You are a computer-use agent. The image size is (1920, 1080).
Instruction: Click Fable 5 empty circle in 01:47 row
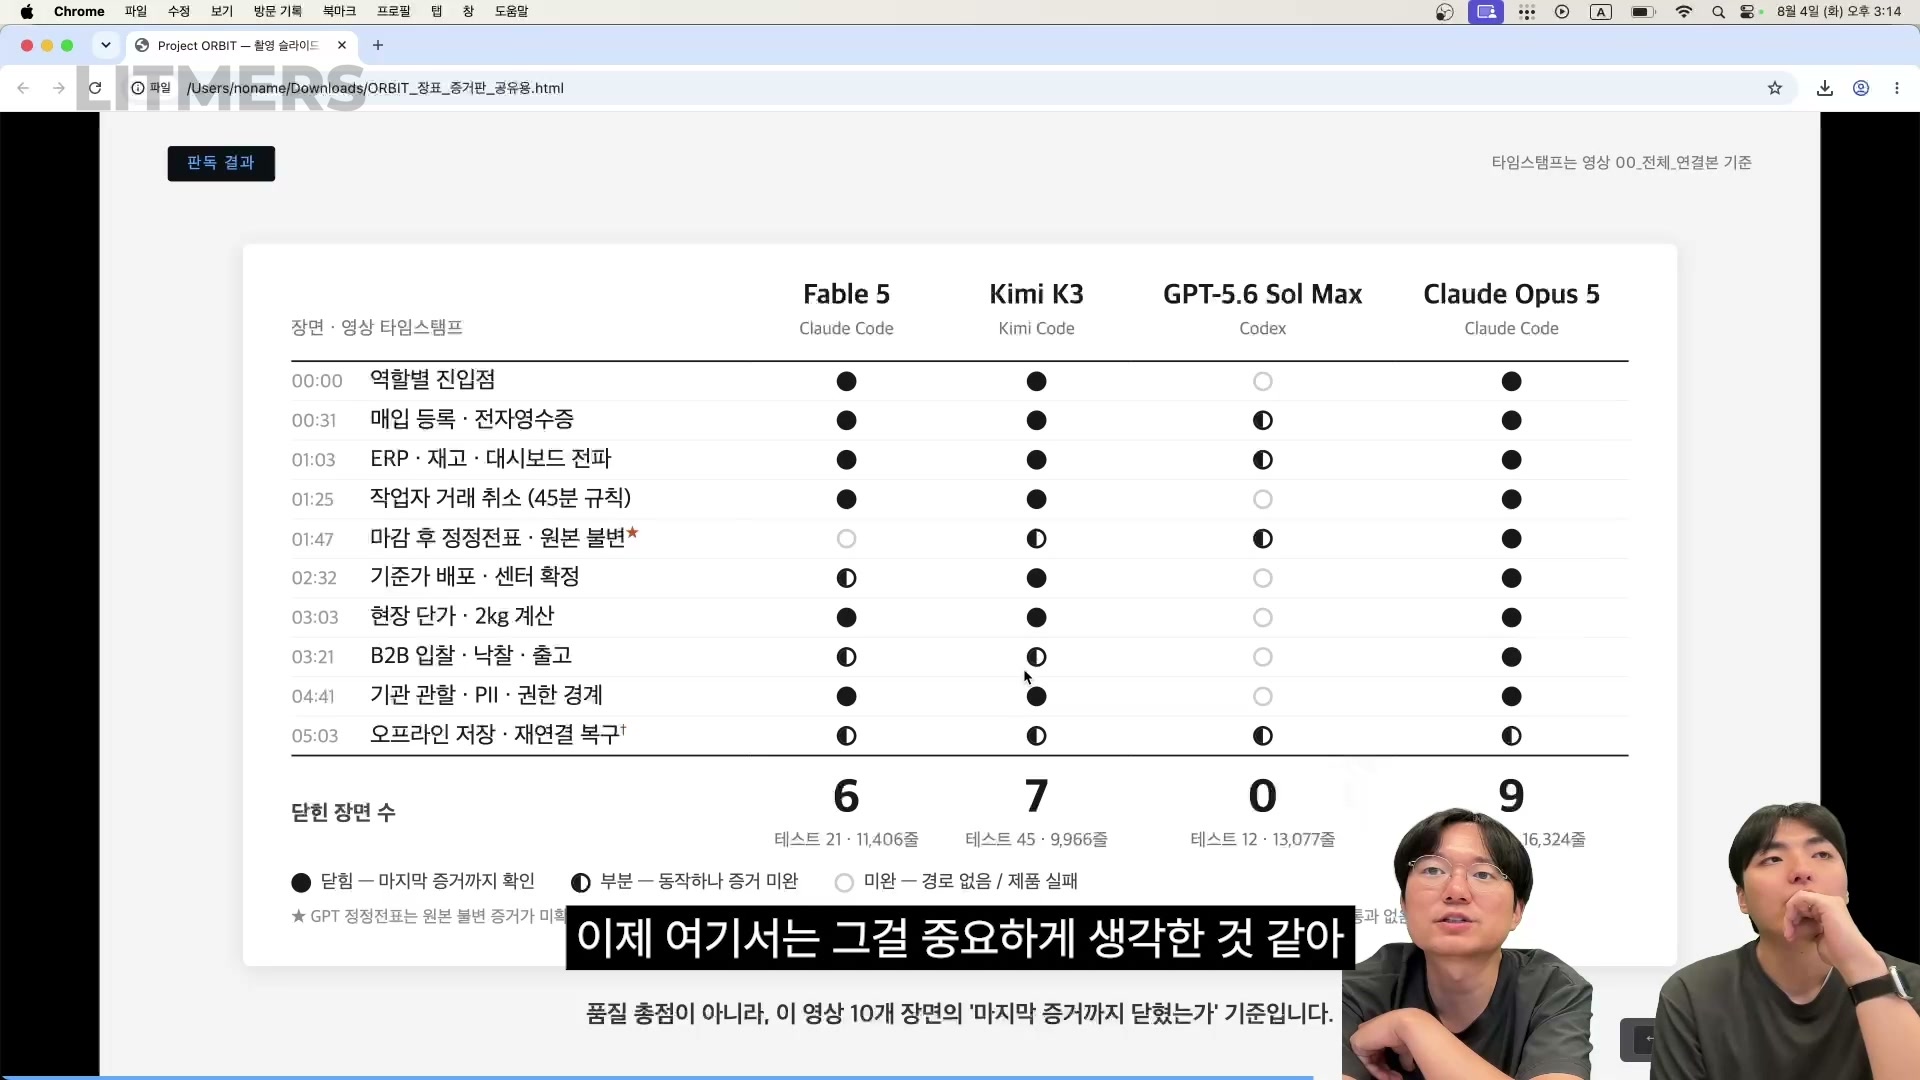(x=846, y=539)
